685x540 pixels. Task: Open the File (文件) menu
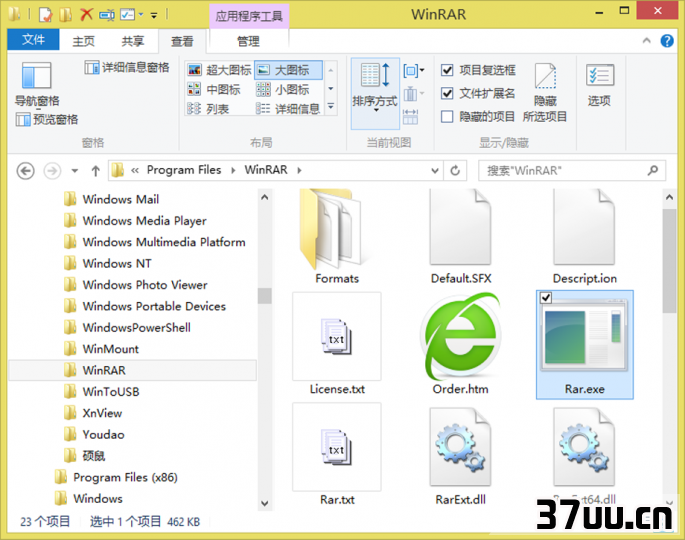[33, 40]
